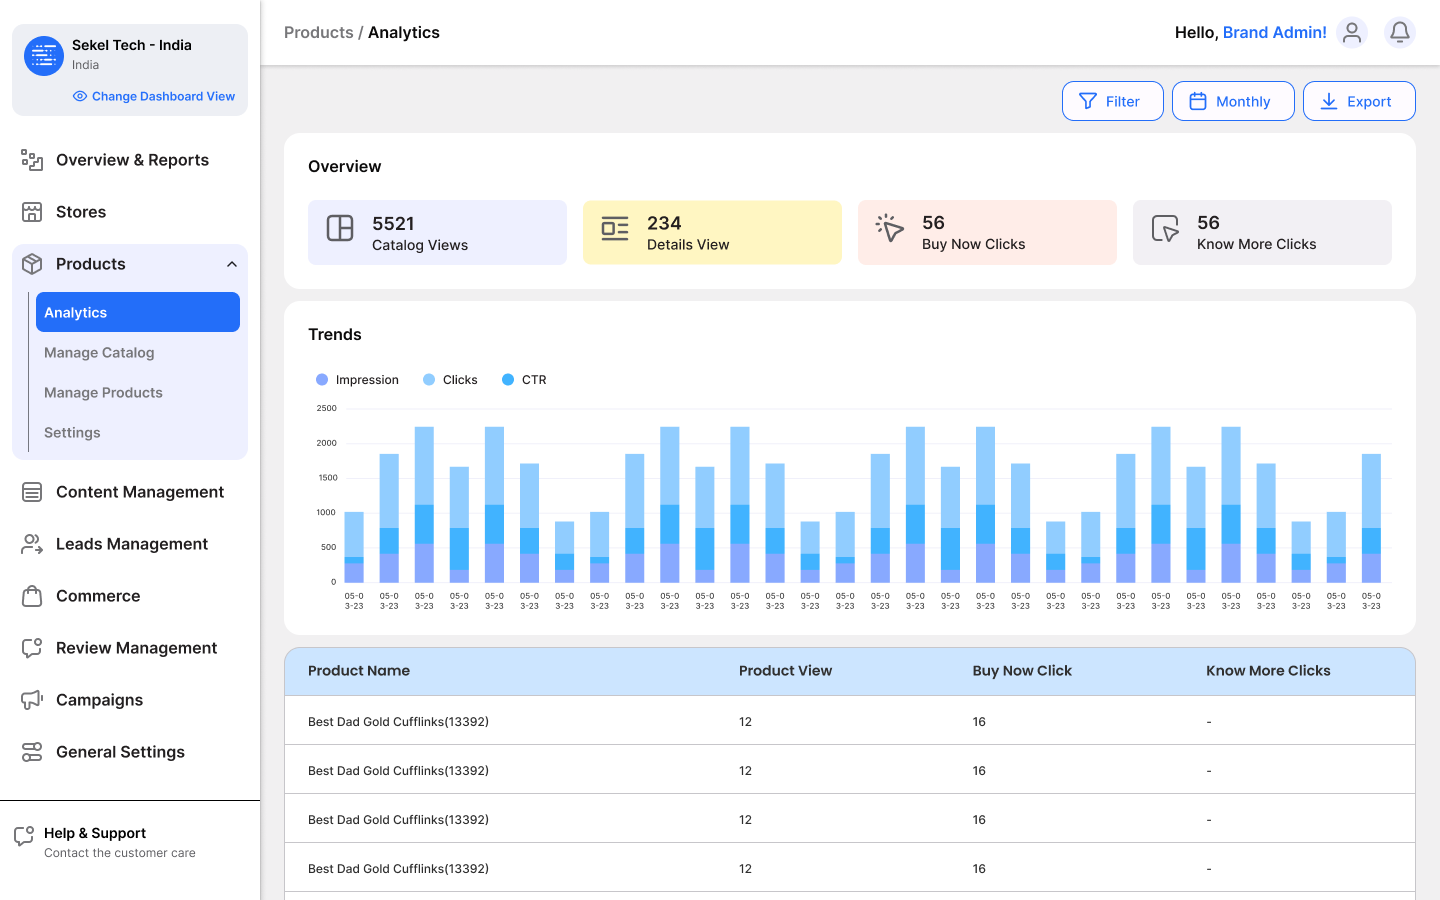Click the notification bell icon
Viewport: 1440px width, 900px height.
tap(1399, 33)
